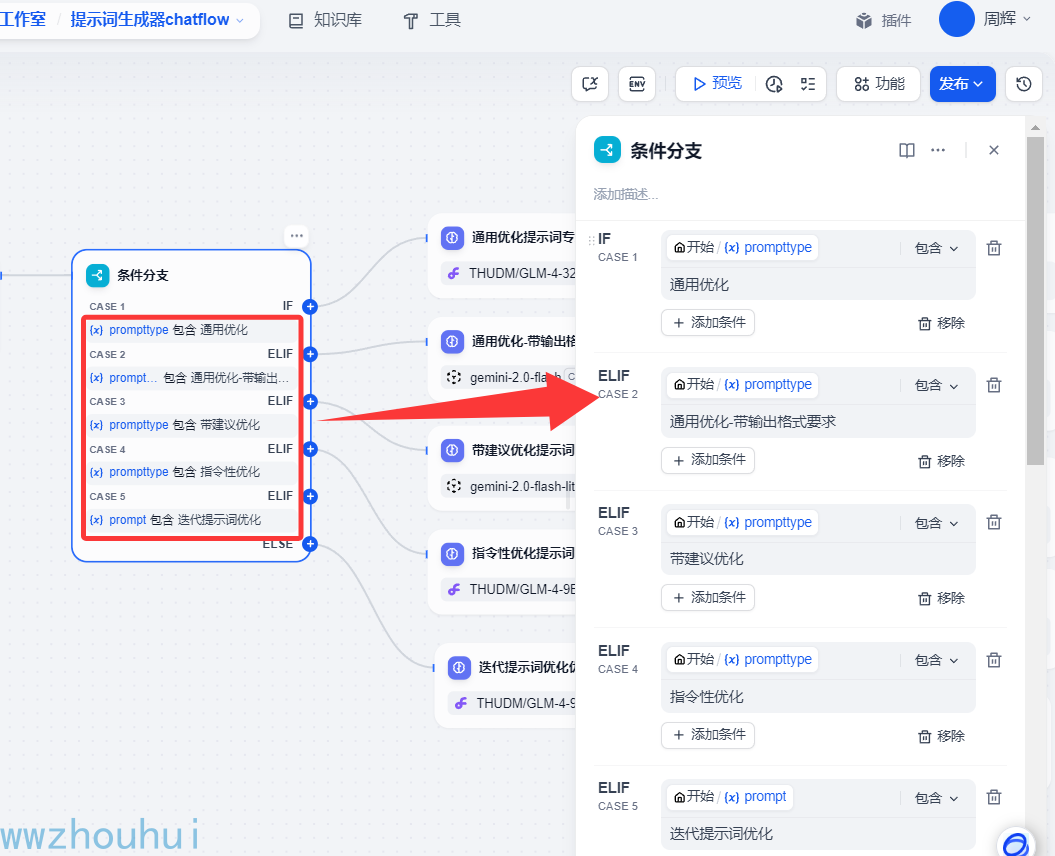Click plus handle on CASE 5 ELIF branch
This screenshot has width=1055, height=856.
(x=310, y=497)
